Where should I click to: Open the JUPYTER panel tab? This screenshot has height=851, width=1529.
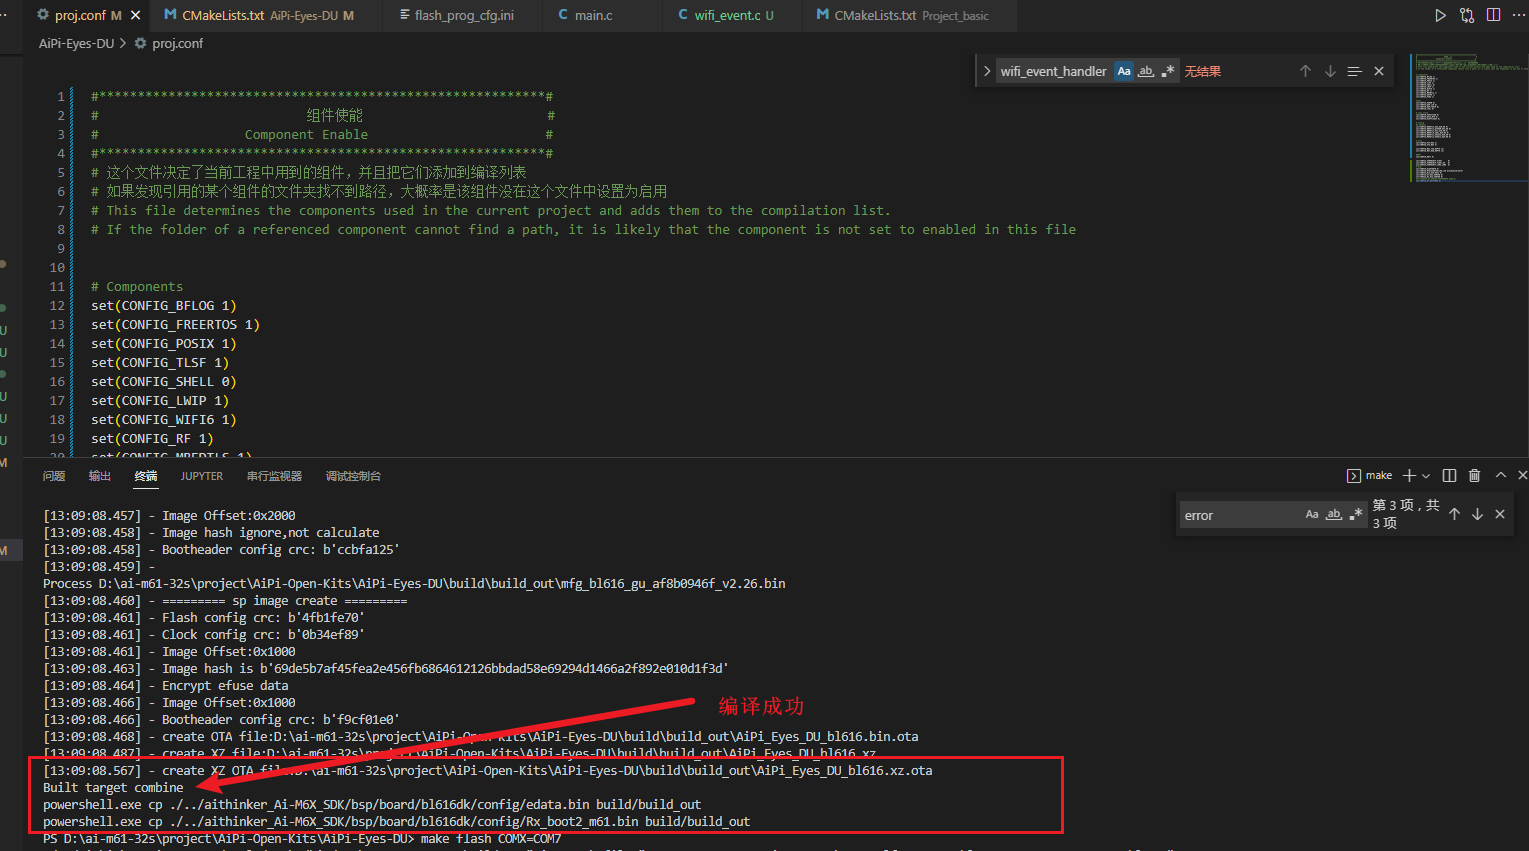click(x=202, y=476)
